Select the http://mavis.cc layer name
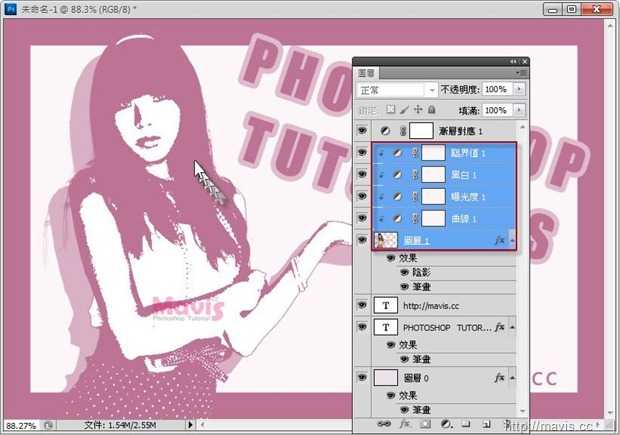Screen dimensions: 620x435 431,306
